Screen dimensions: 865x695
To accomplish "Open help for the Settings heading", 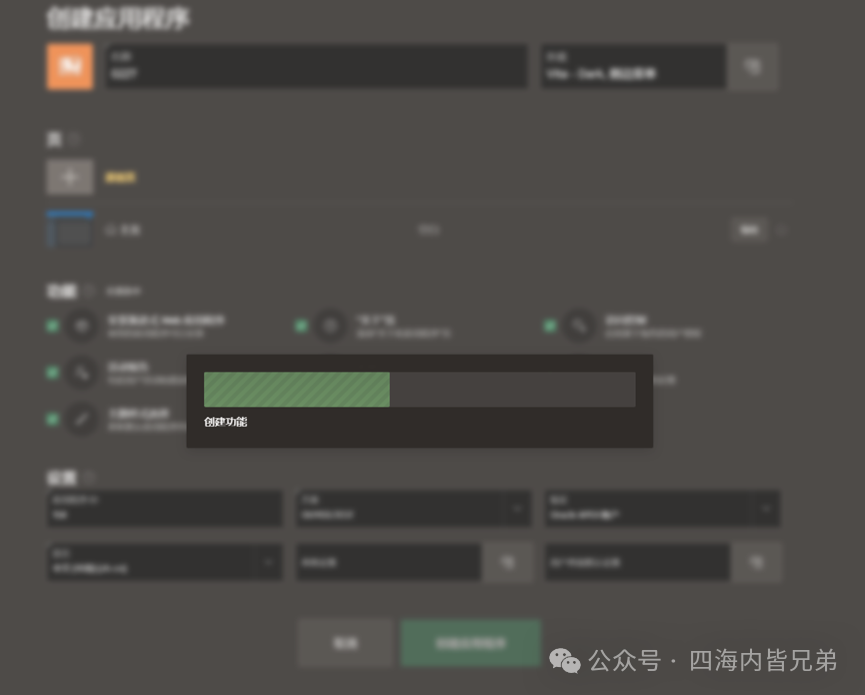I will point(89,477).
